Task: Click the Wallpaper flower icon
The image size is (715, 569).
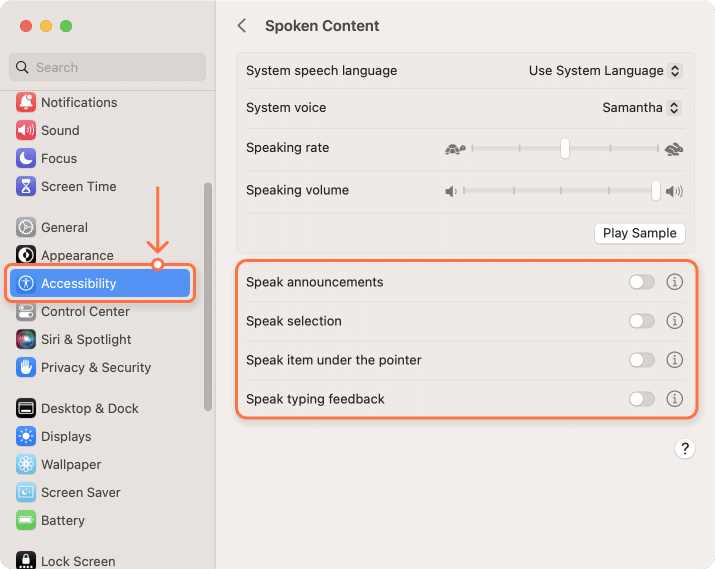Action: tap(26, 465)
